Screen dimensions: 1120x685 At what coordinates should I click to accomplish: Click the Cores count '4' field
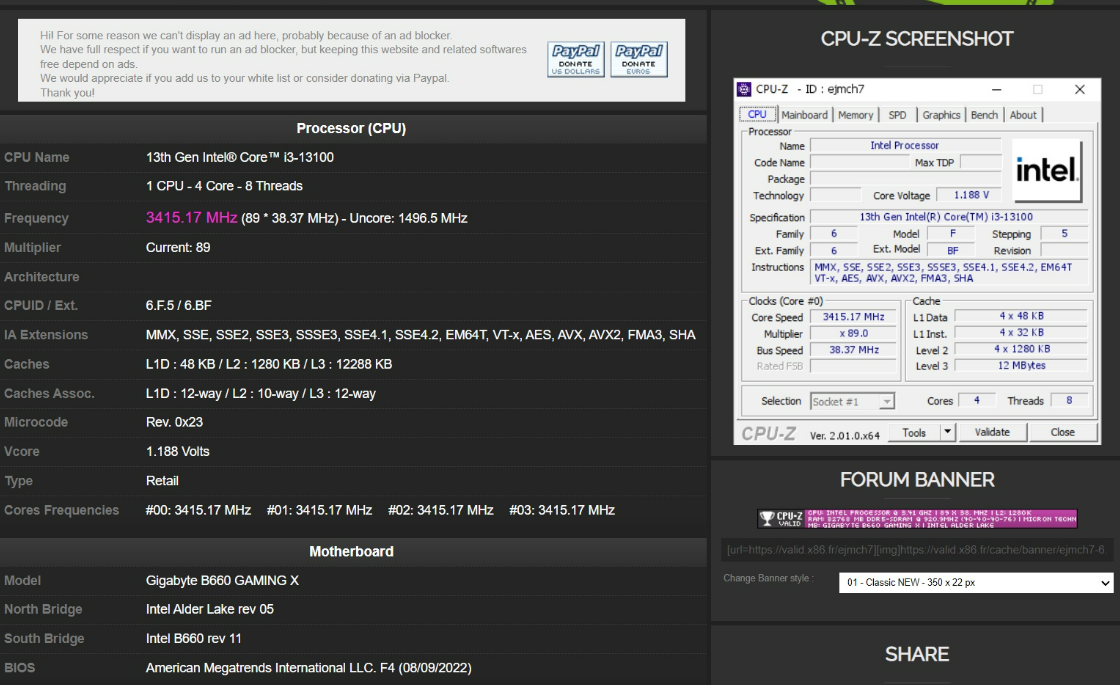click(x=976, y=401)
